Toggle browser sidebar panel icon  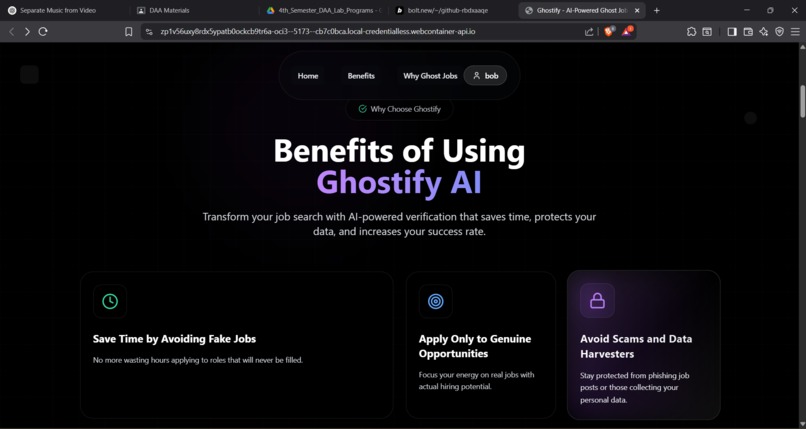[x=732, y=31]
